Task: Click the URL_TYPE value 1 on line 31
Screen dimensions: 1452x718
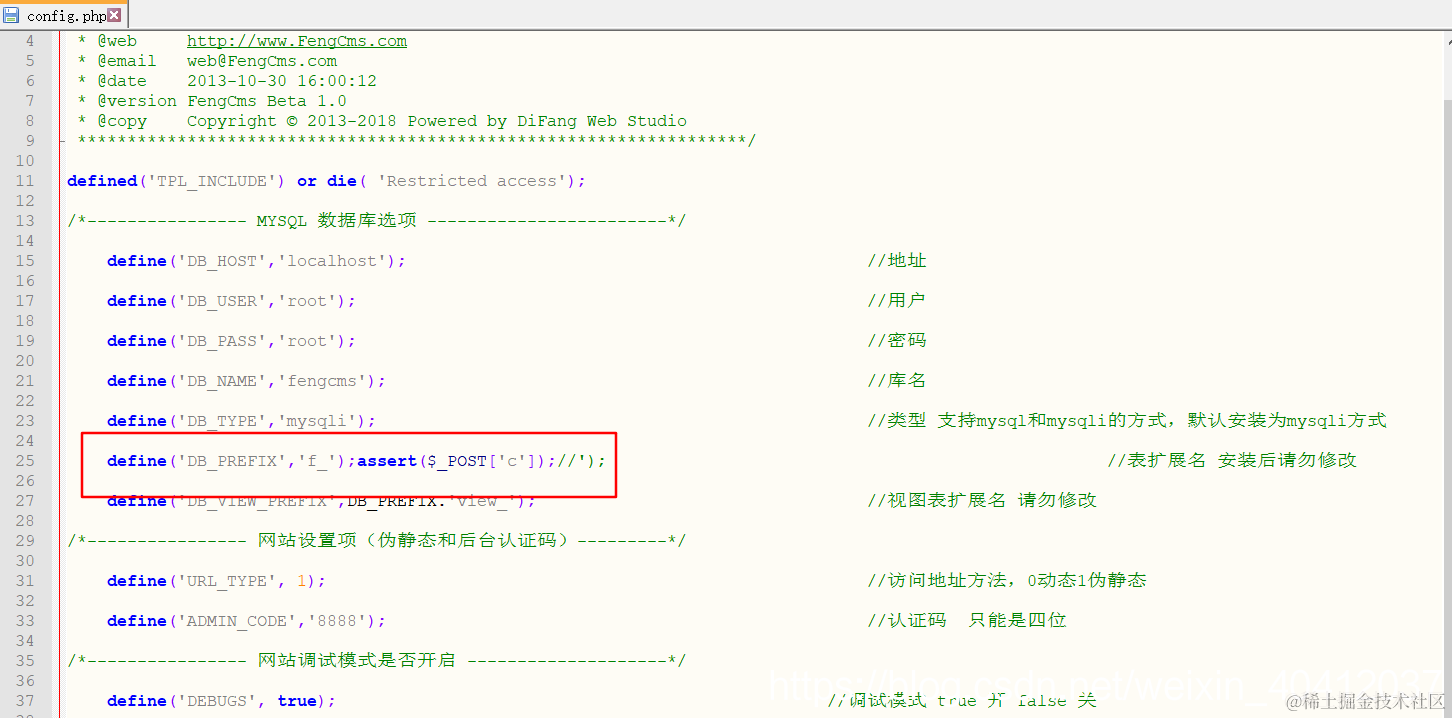Action: point(303,580)
